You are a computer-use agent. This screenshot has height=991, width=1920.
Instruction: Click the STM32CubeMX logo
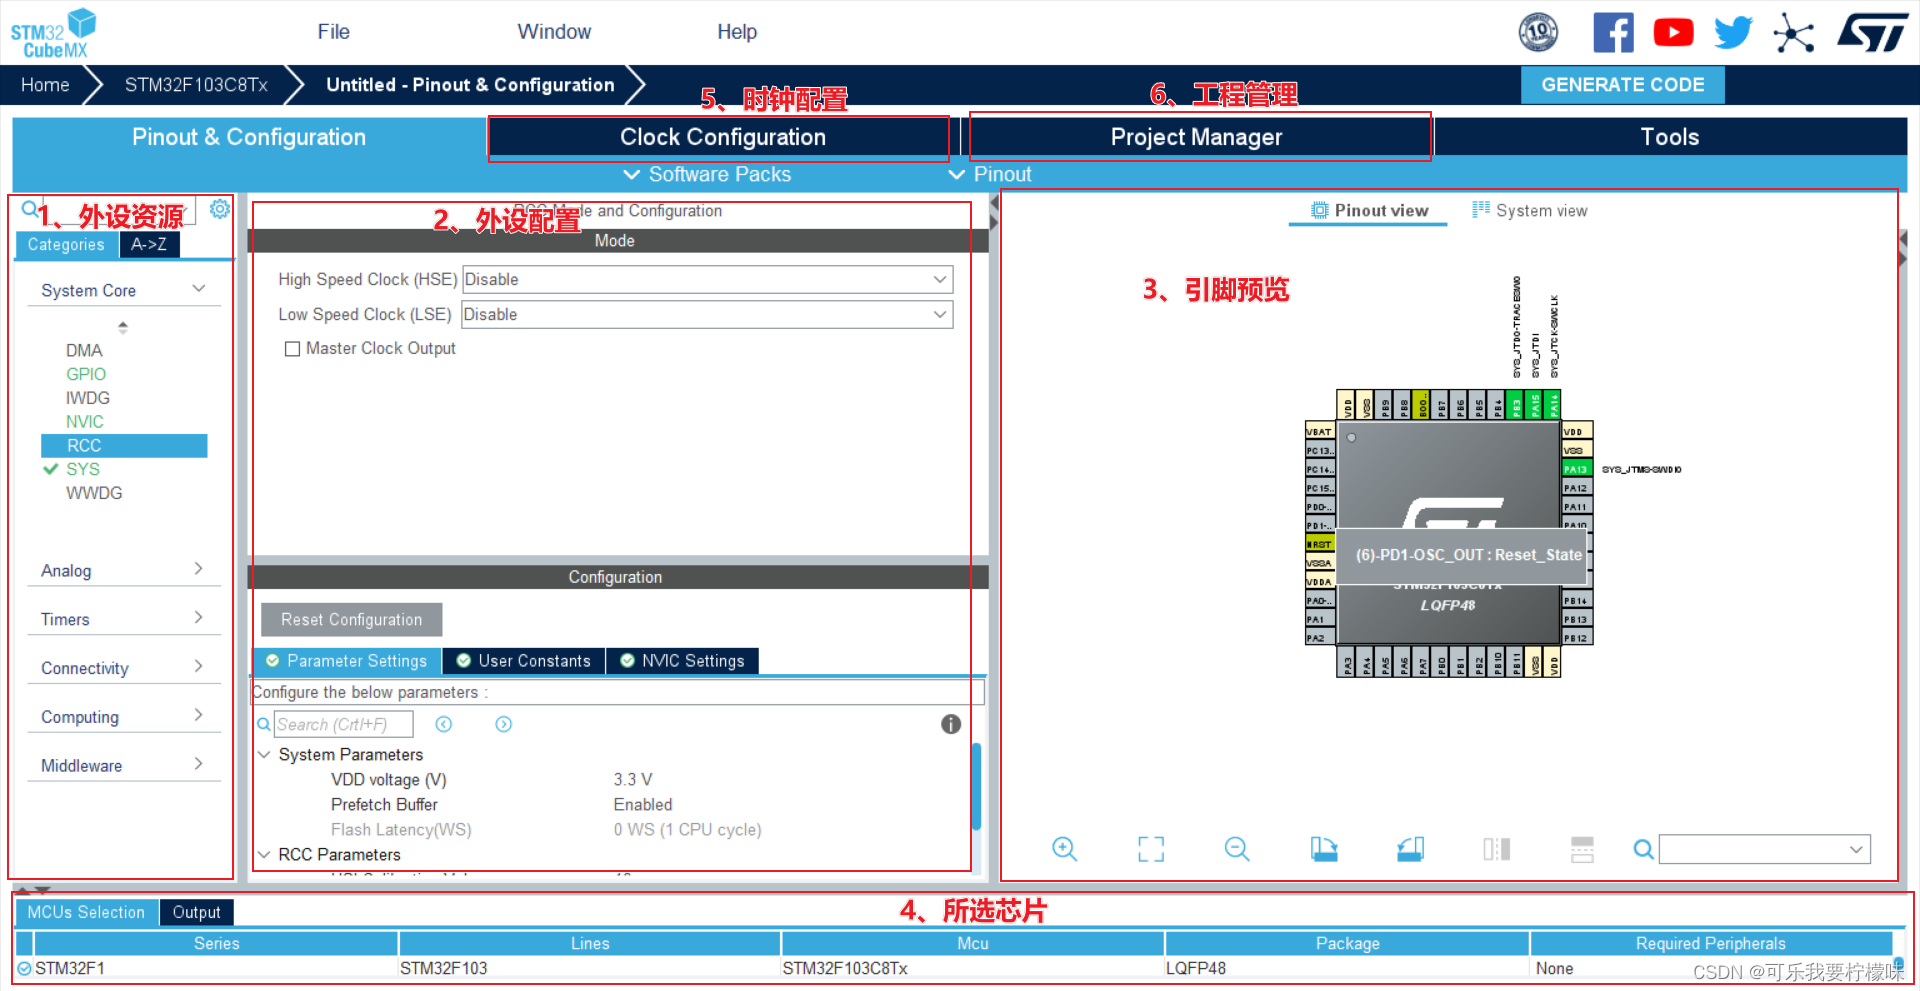pos(54,33)
